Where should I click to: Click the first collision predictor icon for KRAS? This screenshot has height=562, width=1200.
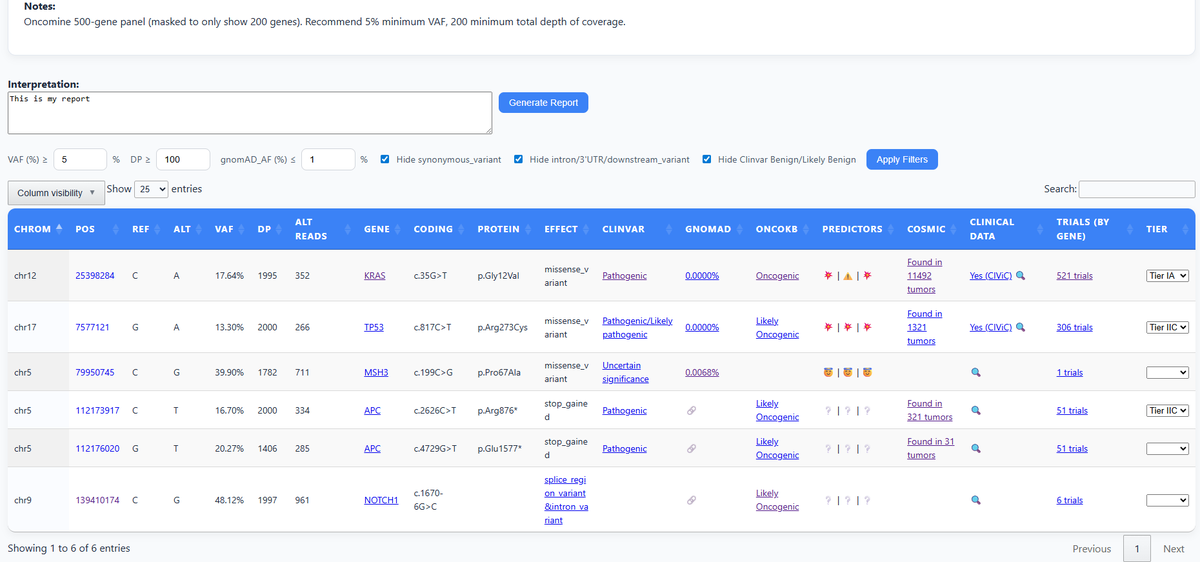828,276
